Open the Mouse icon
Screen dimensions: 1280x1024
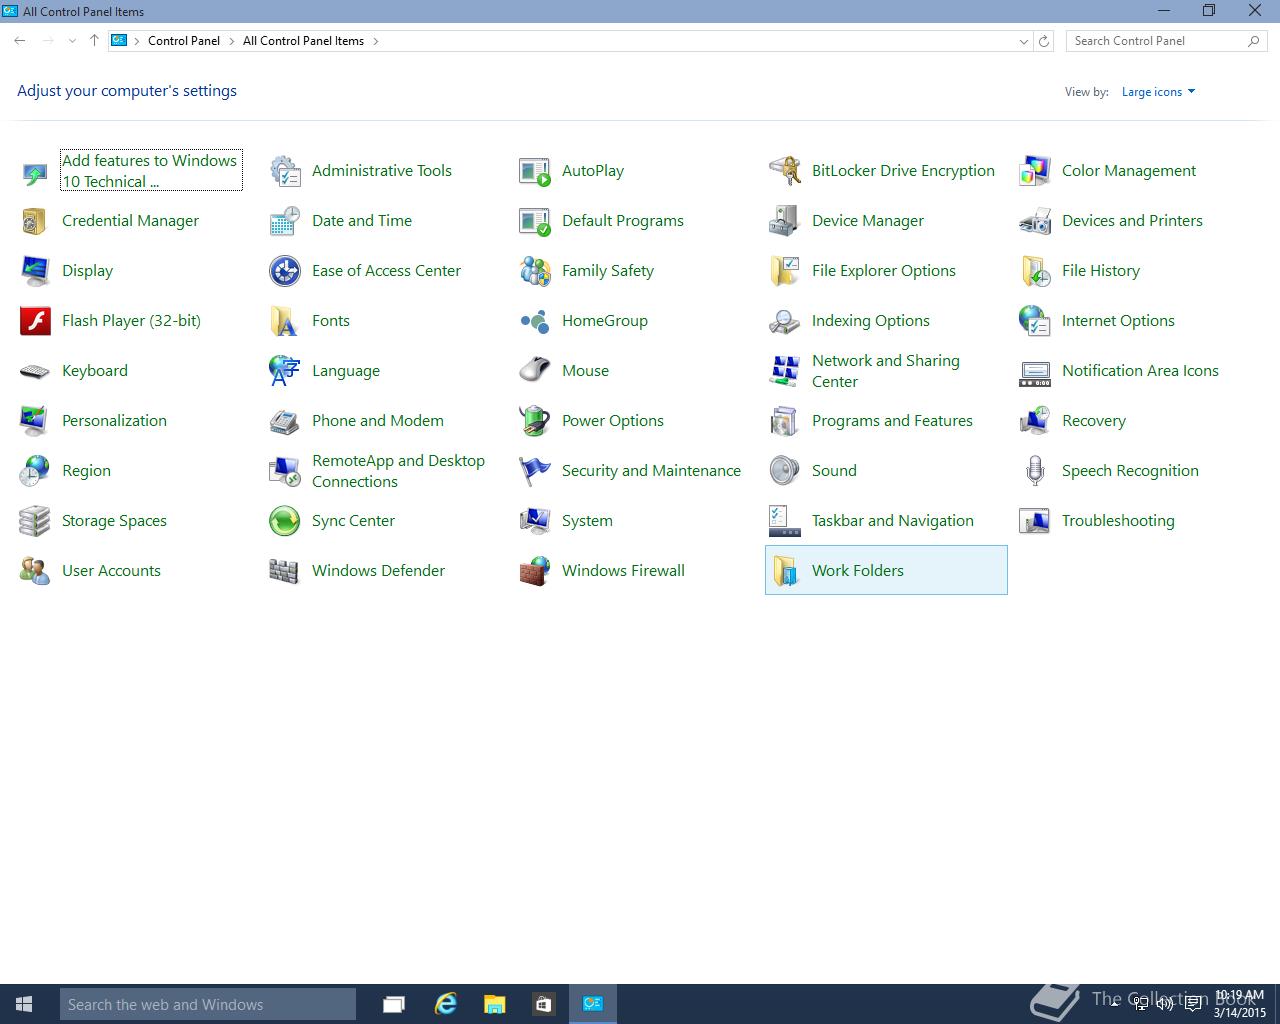coord(535,371)
